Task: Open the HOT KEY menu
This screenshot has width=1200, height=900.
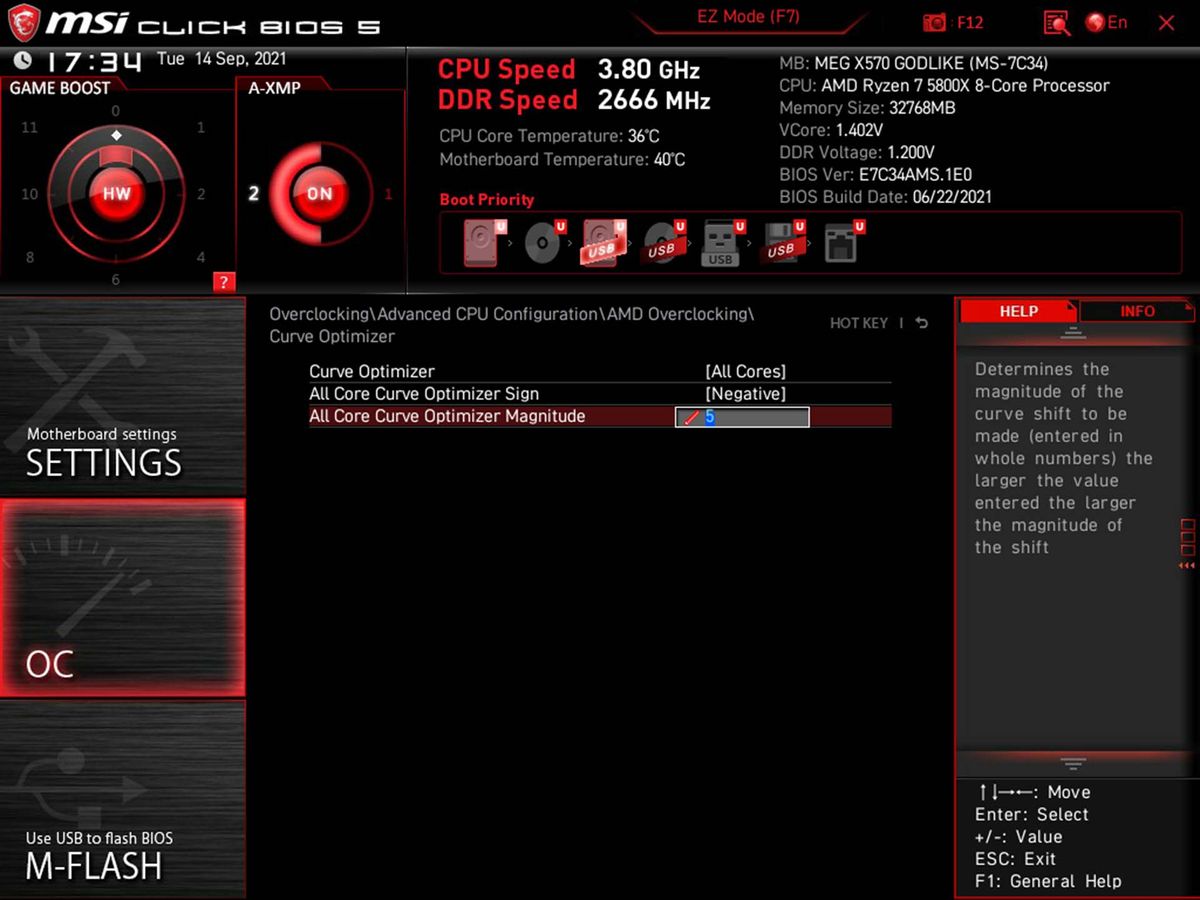Action: point(859,323)
